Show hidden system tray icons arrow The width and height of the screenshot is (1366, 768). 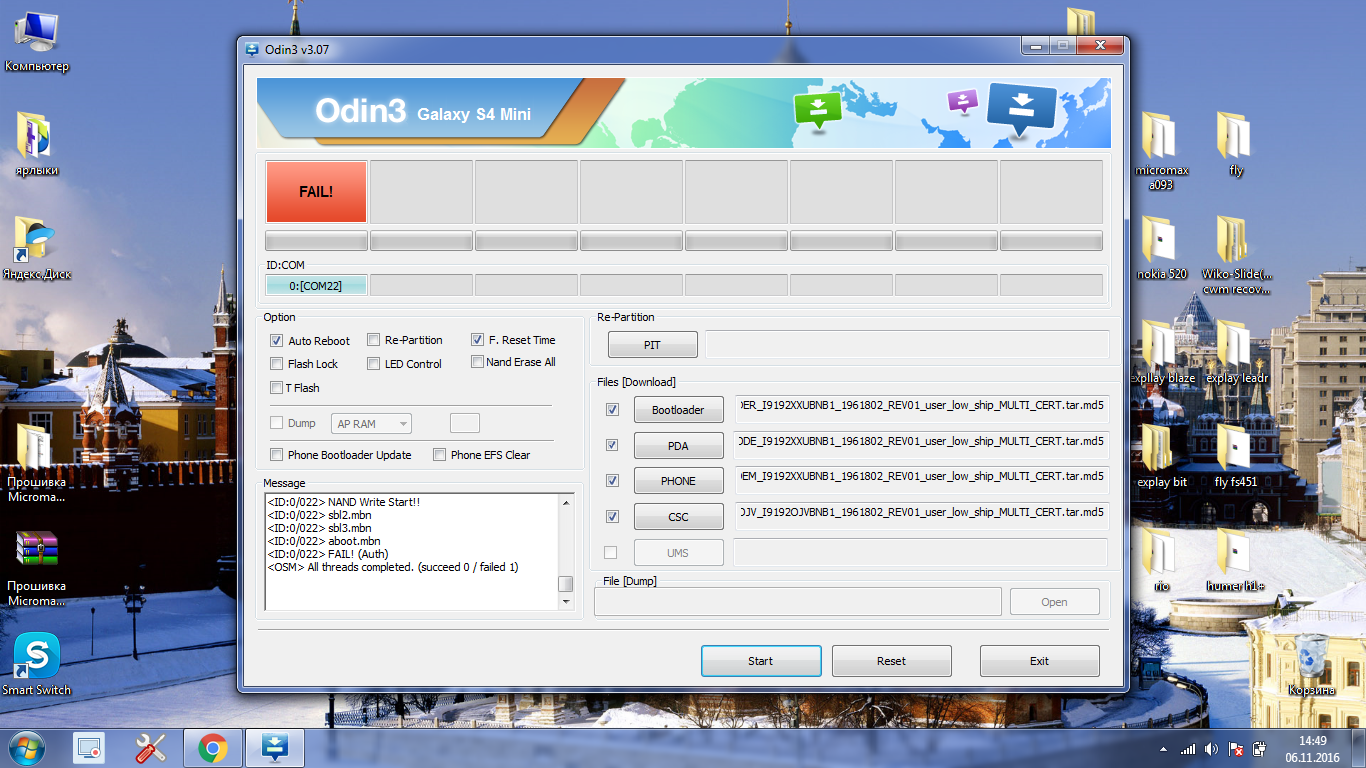point(1163,749)
